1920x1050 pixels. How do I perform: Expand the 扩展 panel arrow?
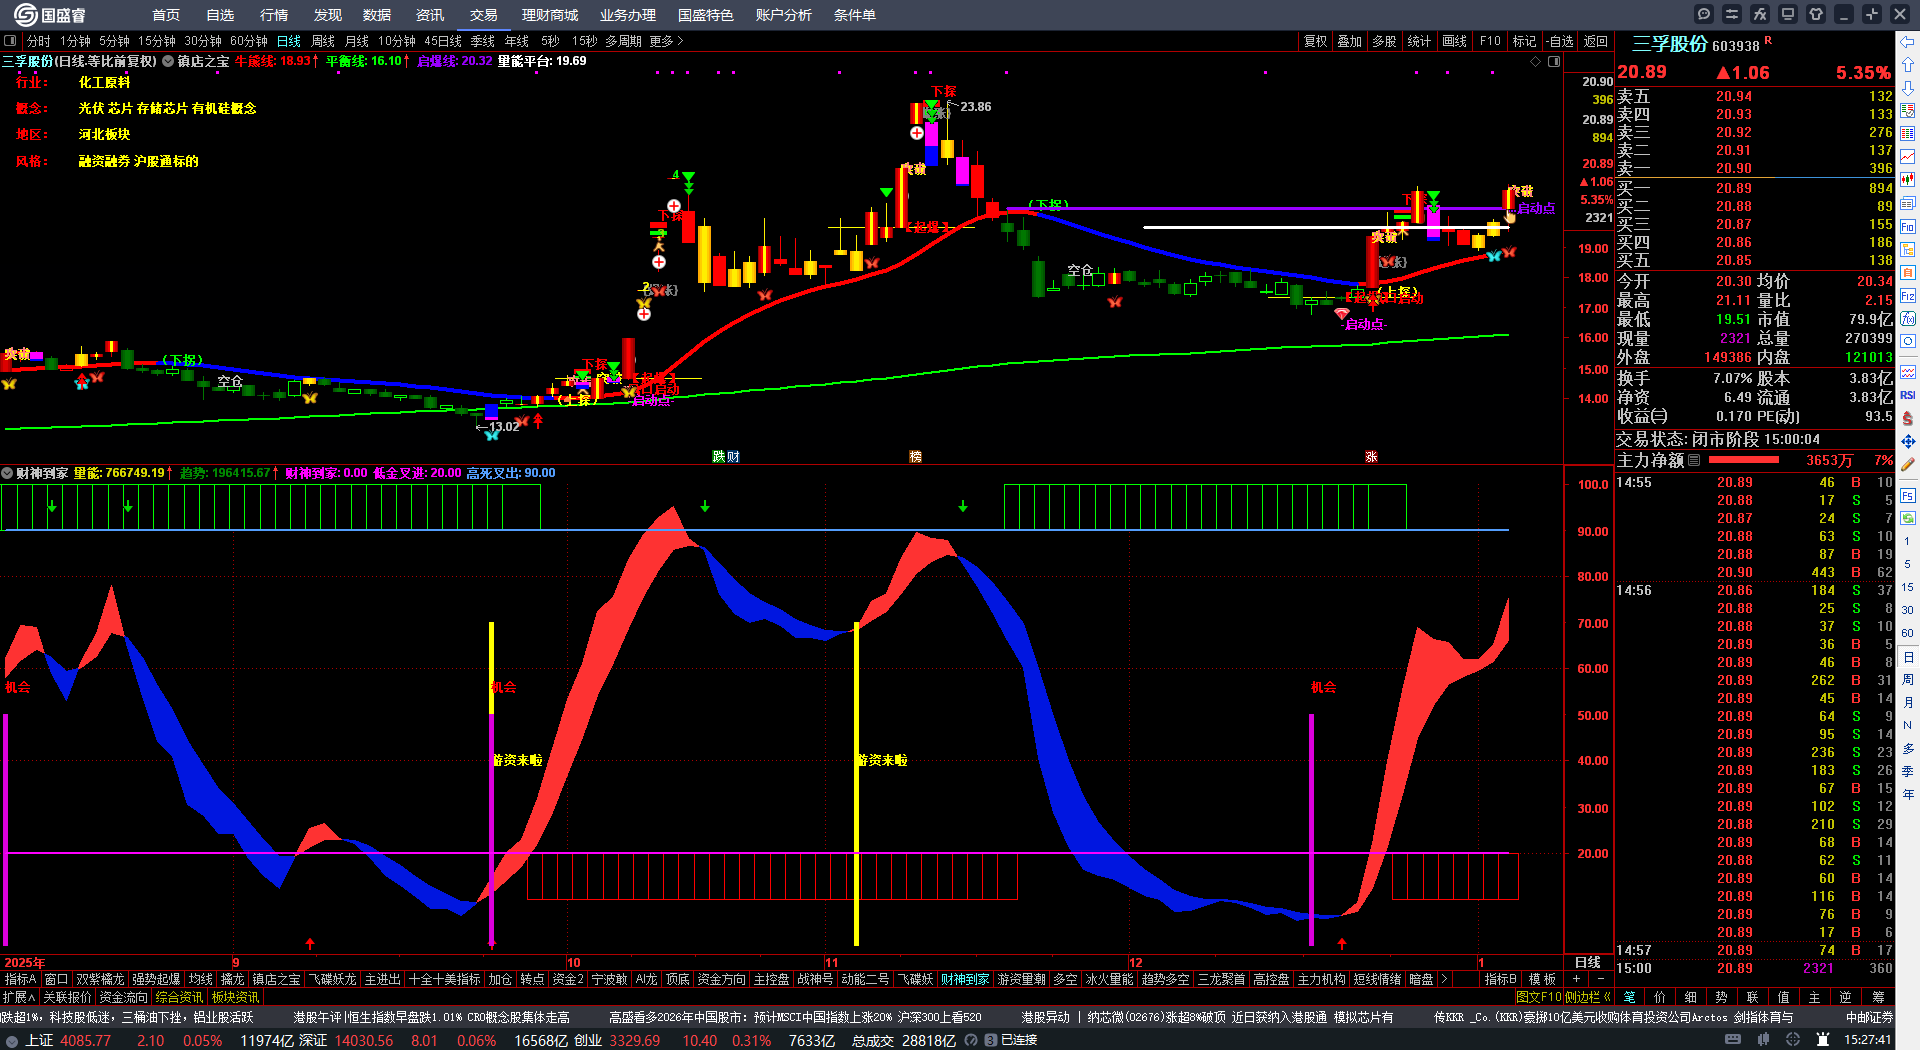click(x=18, y=997)
